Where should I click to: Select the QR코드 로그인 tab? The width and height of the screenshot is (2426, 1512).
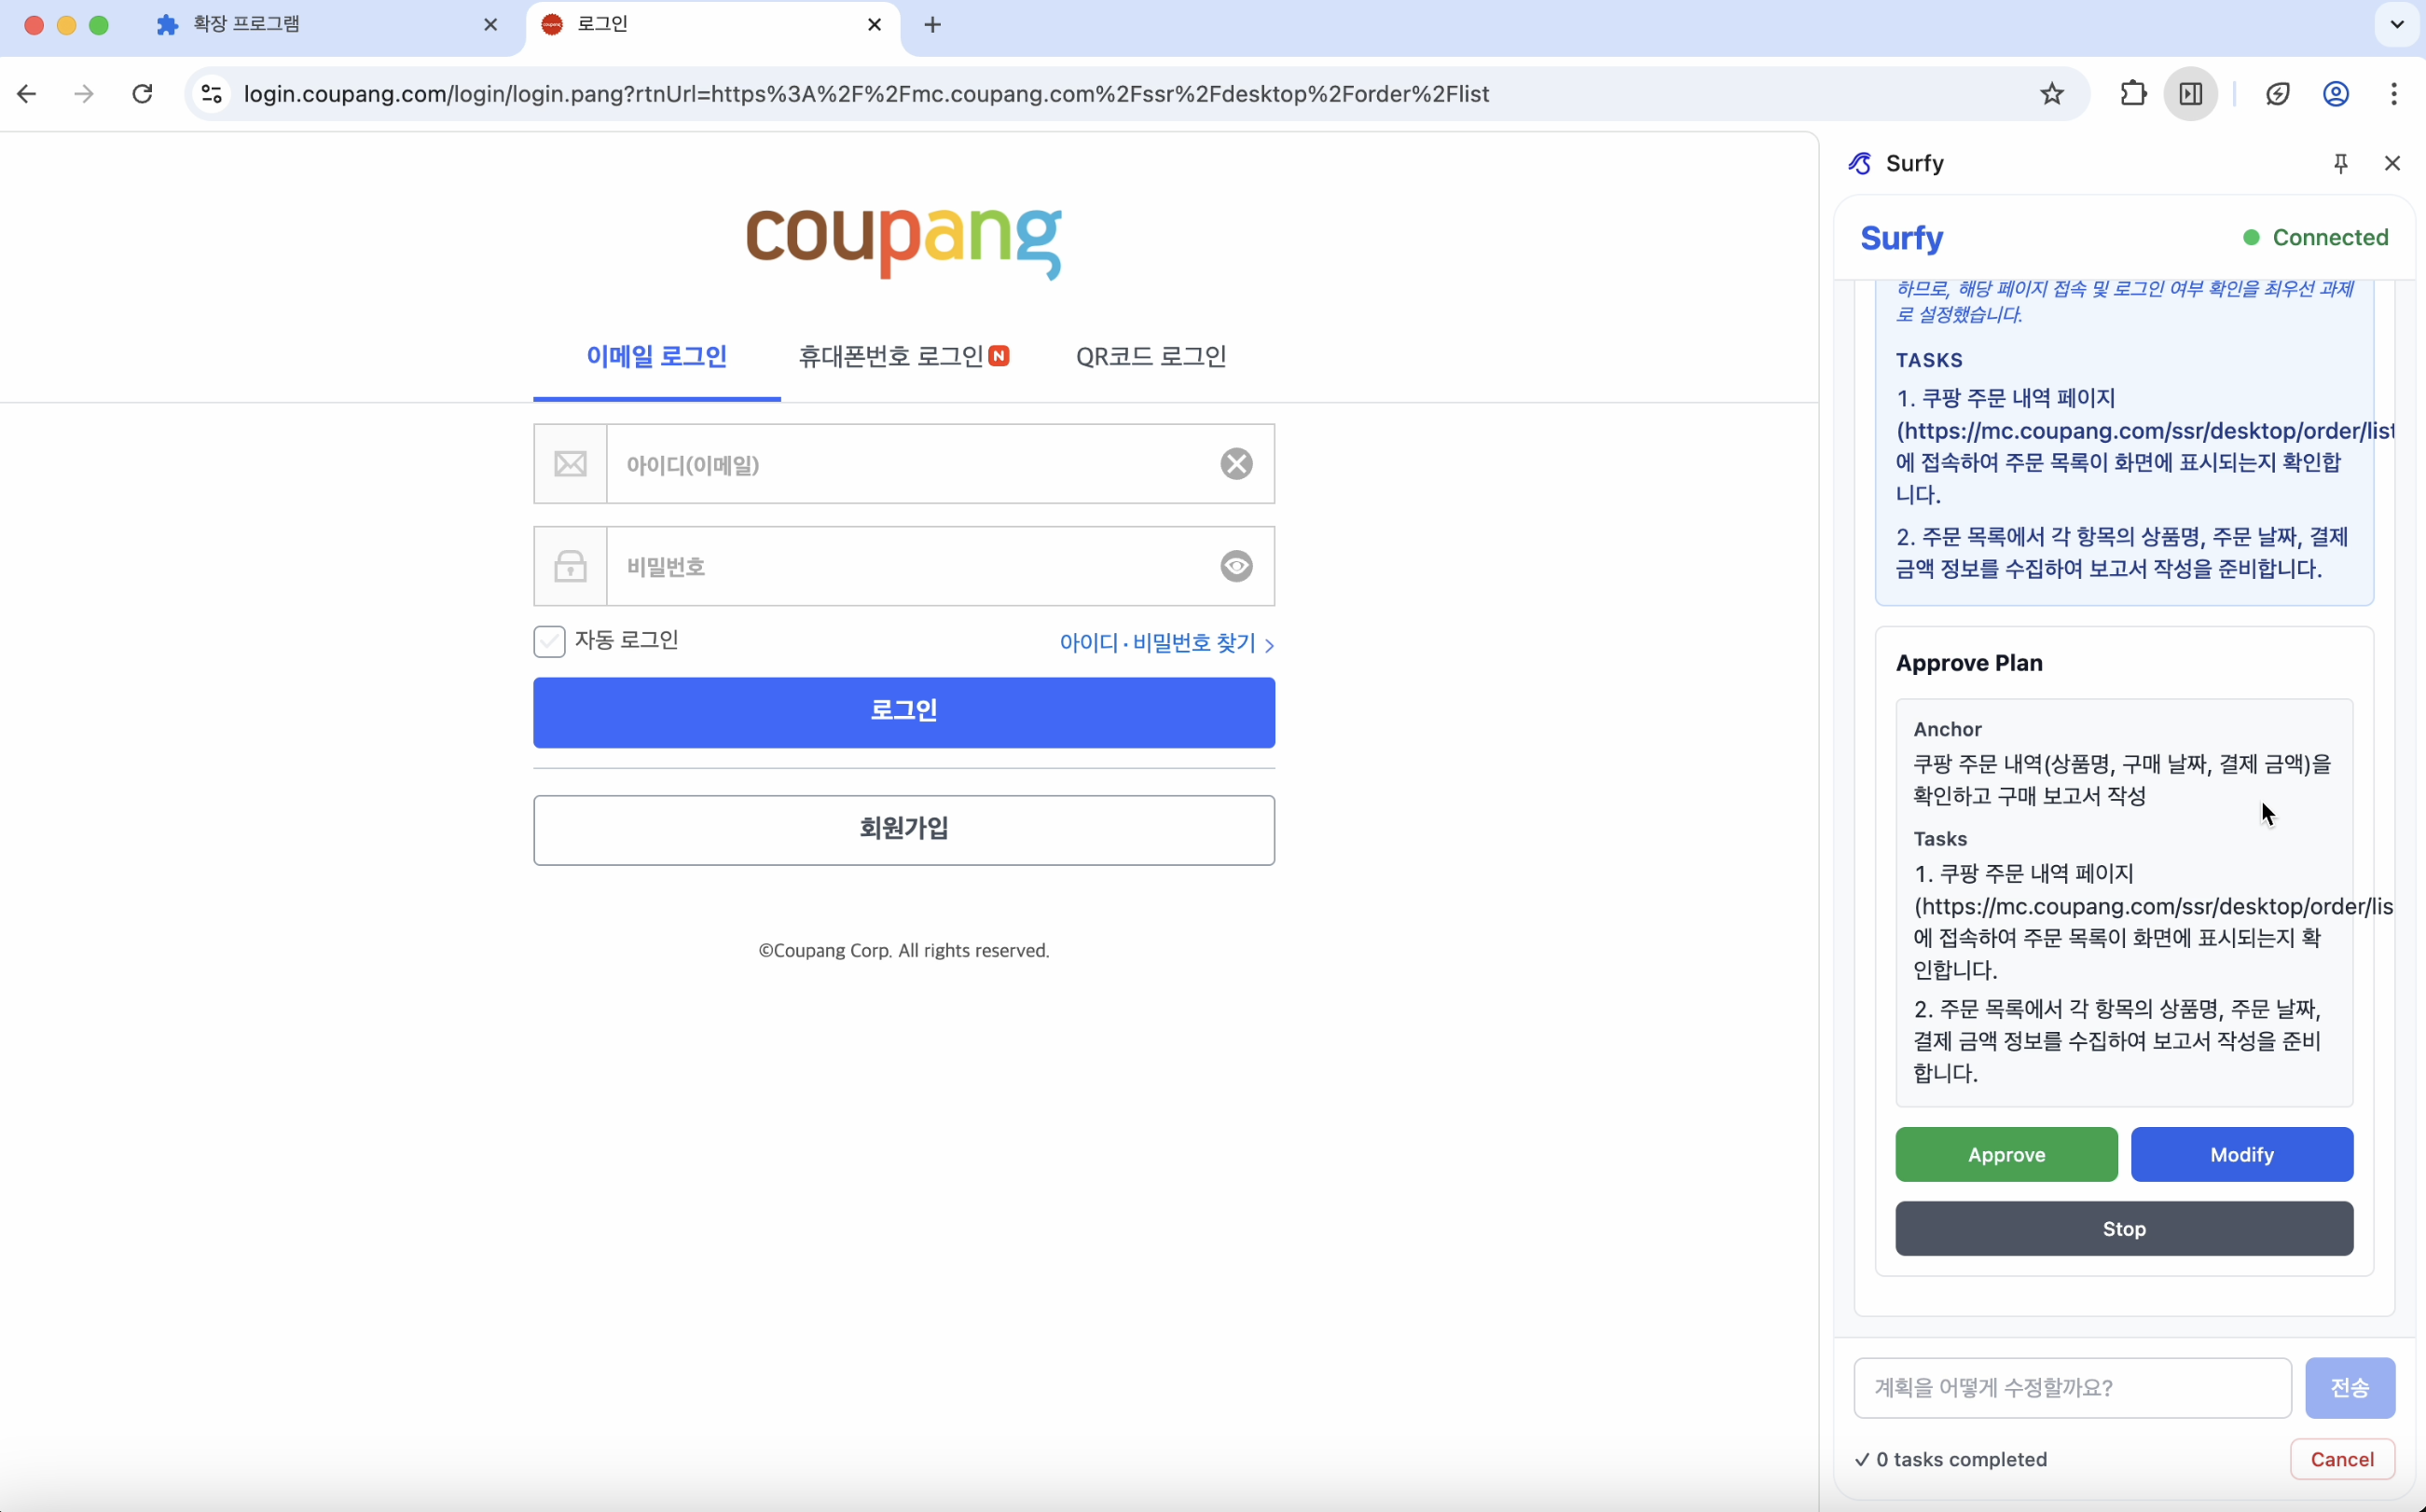click(1150, 357)
